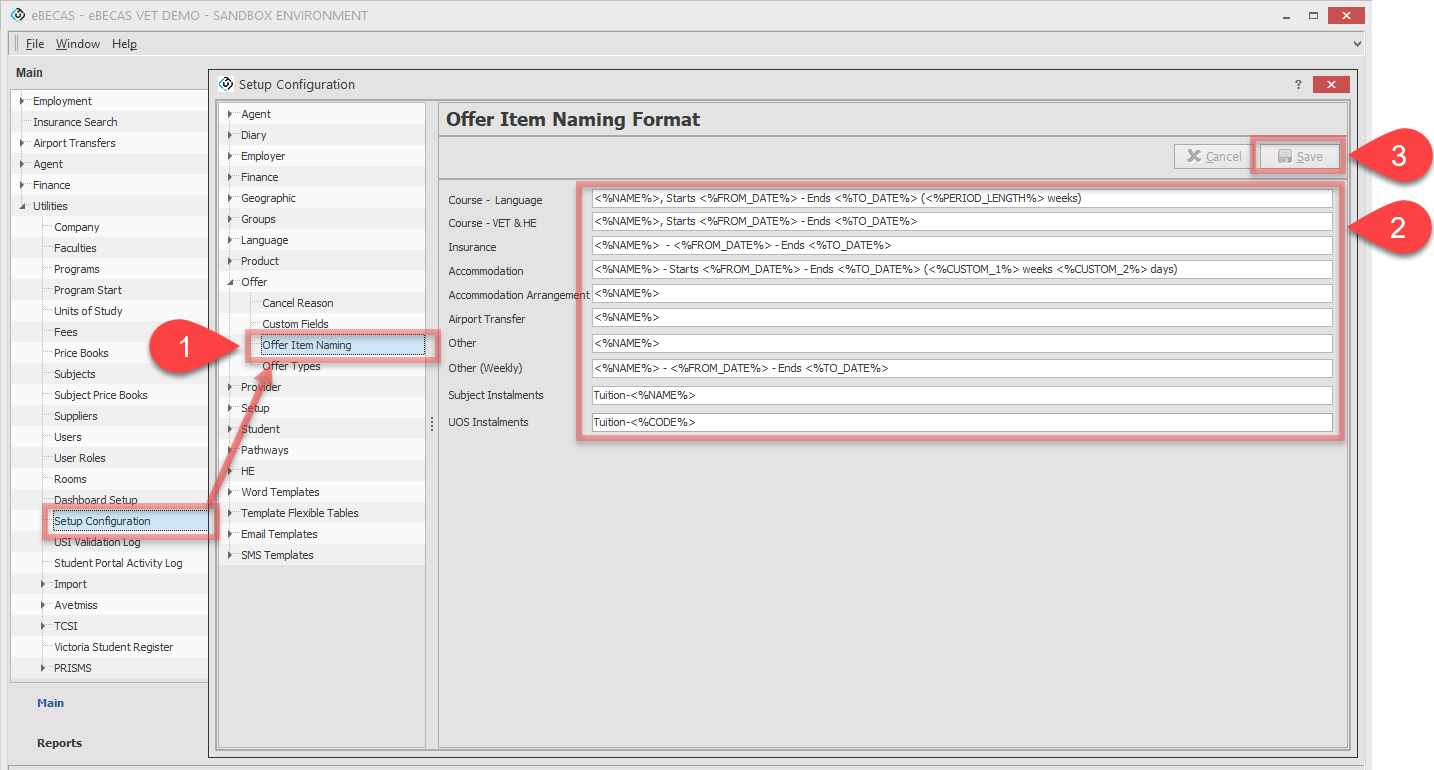1434x770 pixels.
Task: Collapse the Utilities section in Main panel
Action: click(21, 206)
